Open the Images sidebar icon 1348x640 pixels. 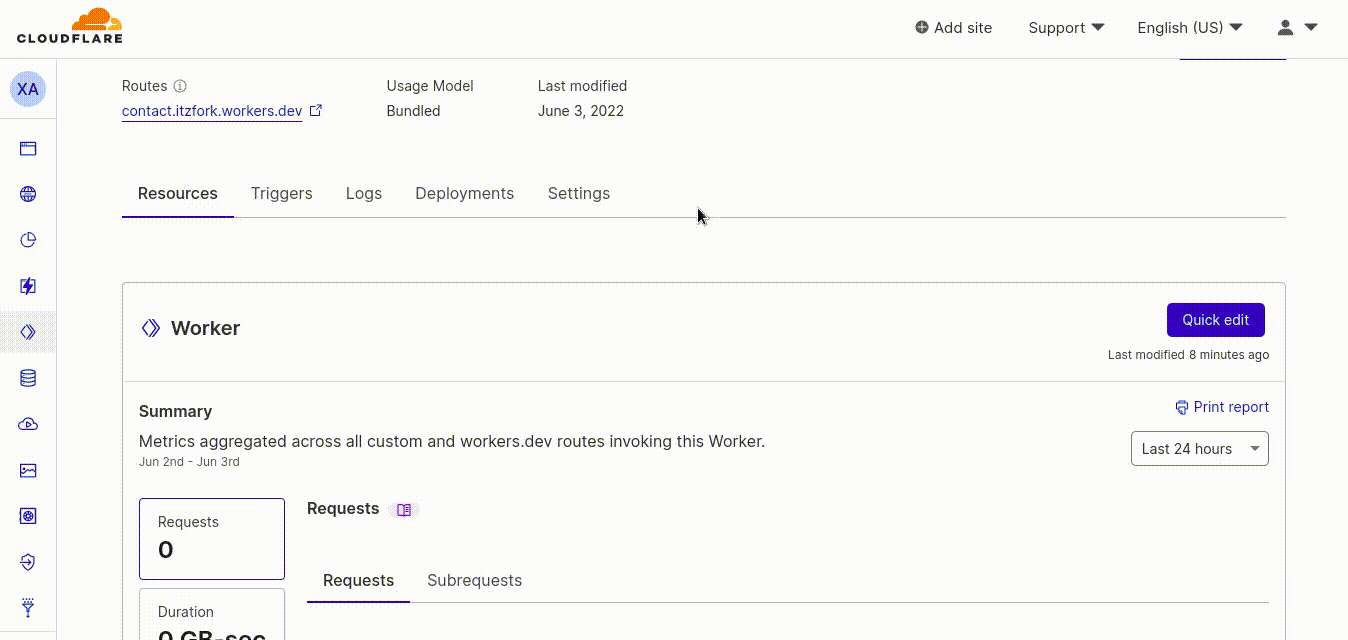(x=28, y=470)
